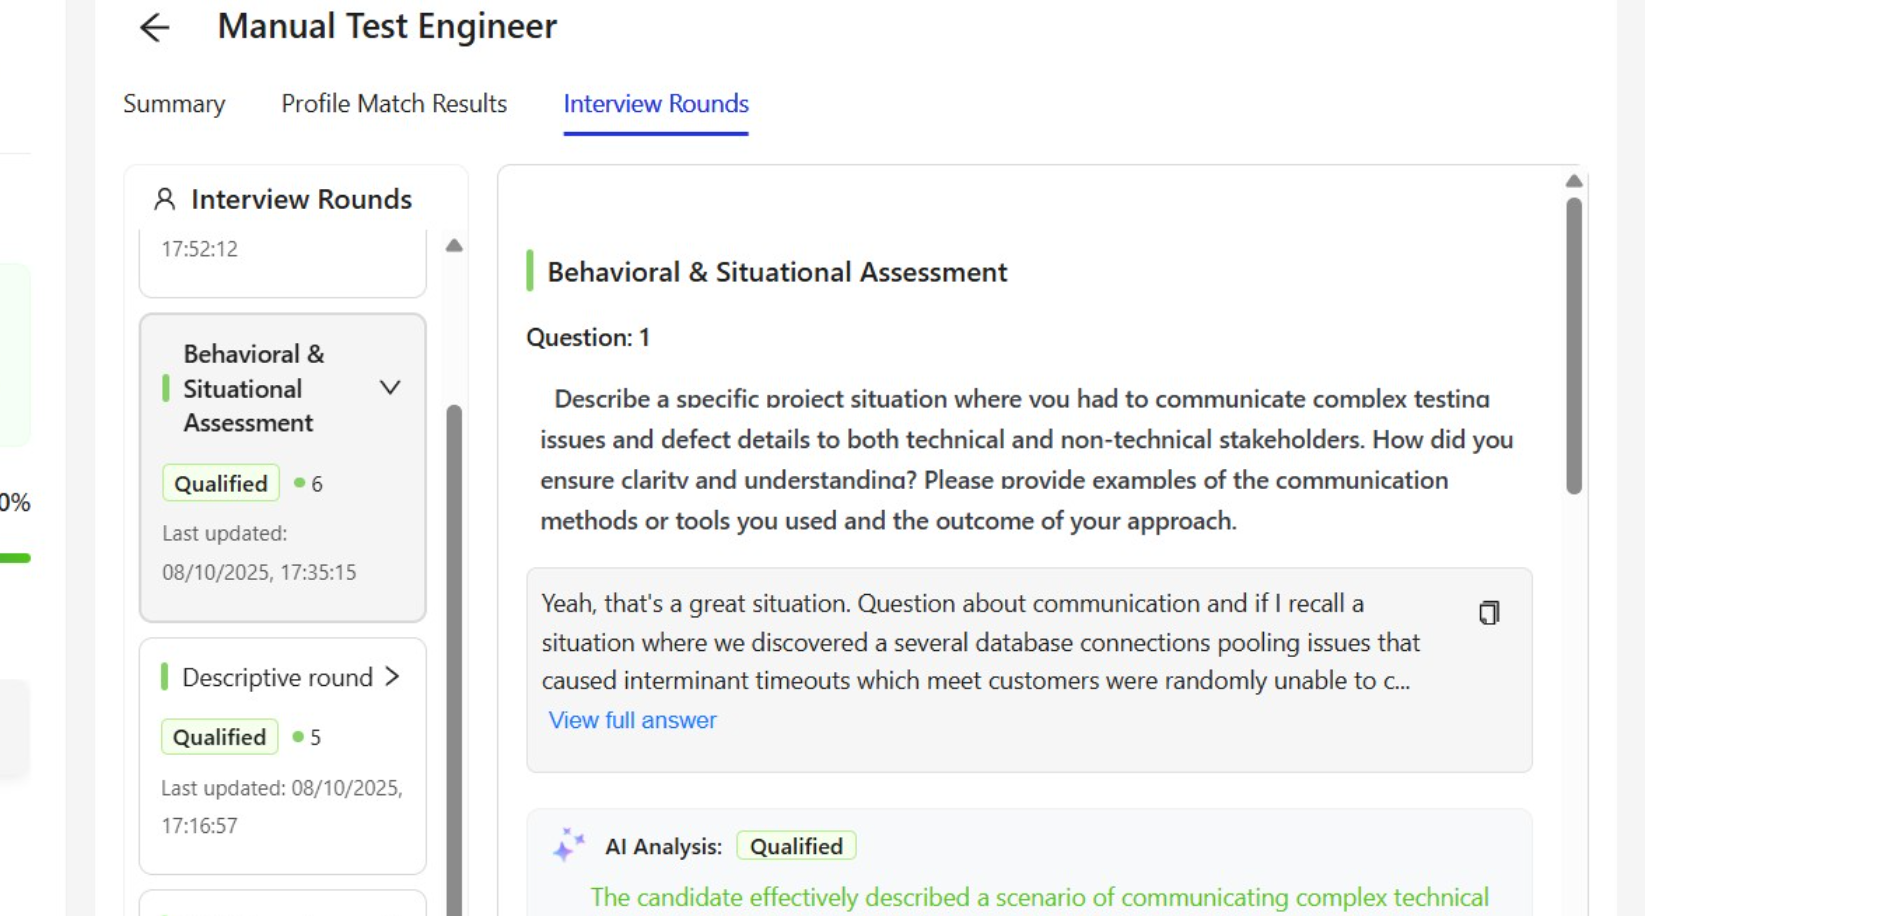Click the green progress bar at left
Screen dimensions: 1904x916
pyautogui.click(x=15, y=558)
